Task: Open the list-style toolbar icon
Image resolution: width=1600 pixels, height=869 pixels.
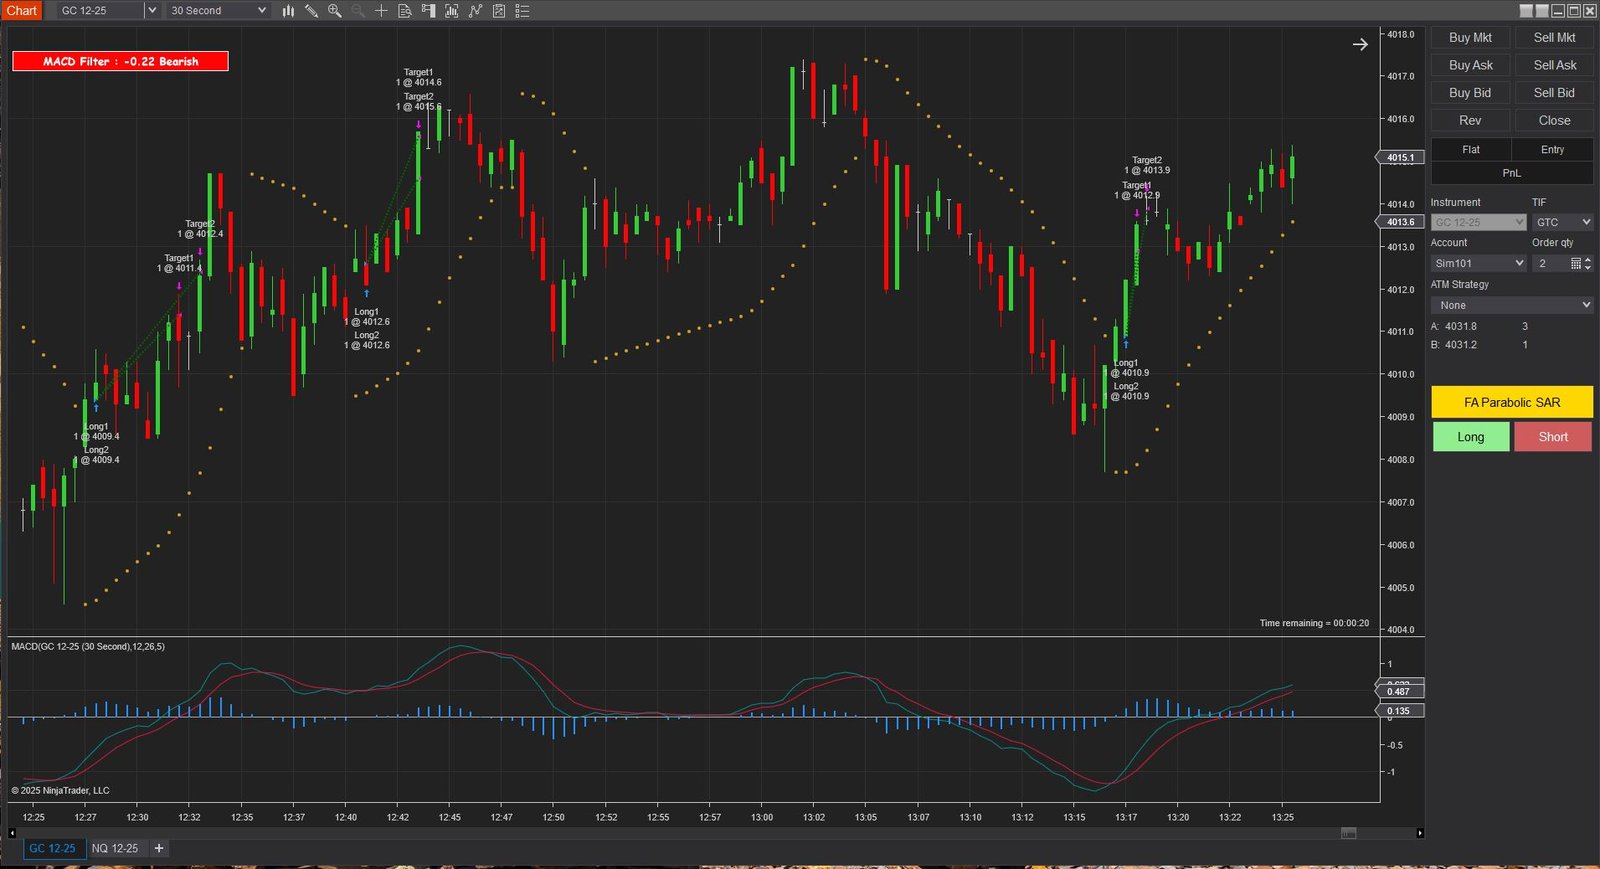Action: pos(522,11)
